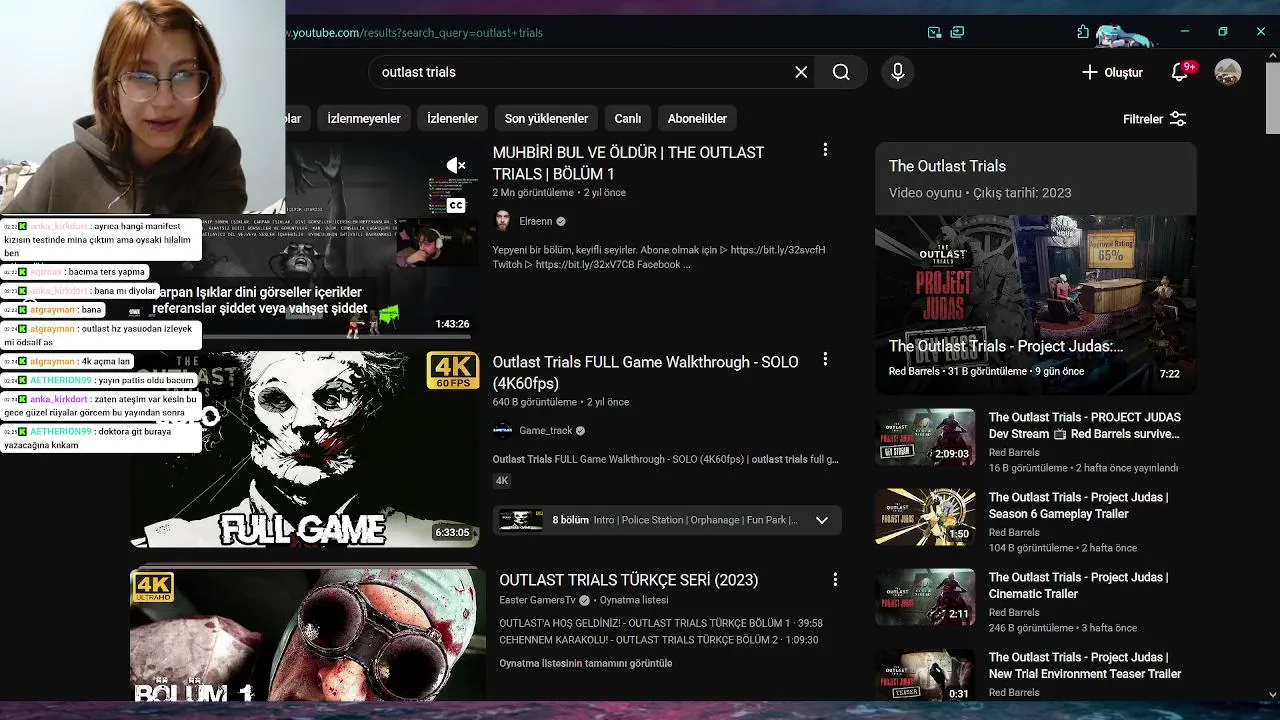Open the FULL GAME walkthrough thumbnail

[305, 450]
